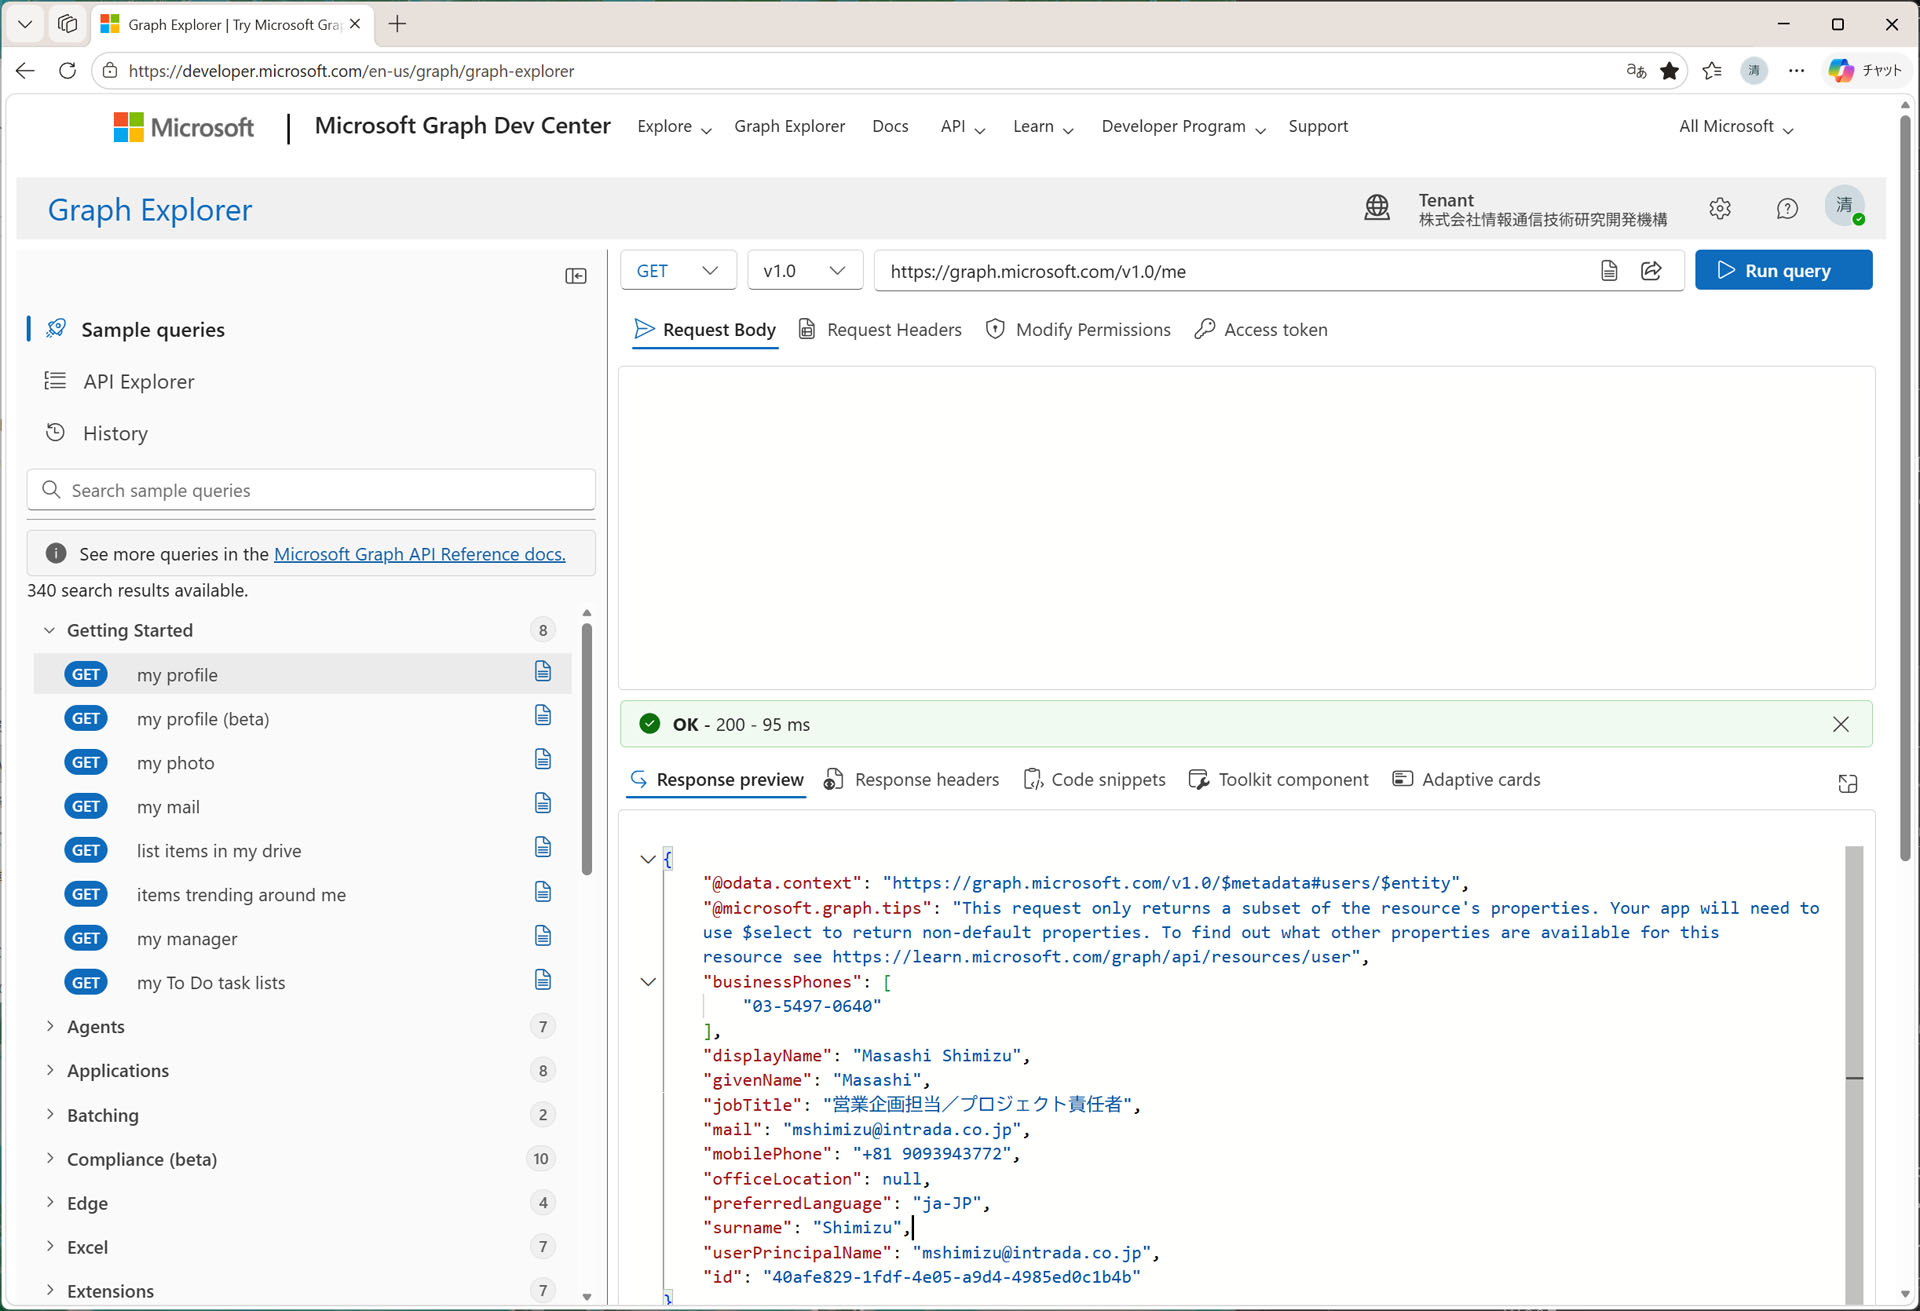The image size is (1920, 1311).
Task: Open a new browser tab
Action: coord(397,24)
